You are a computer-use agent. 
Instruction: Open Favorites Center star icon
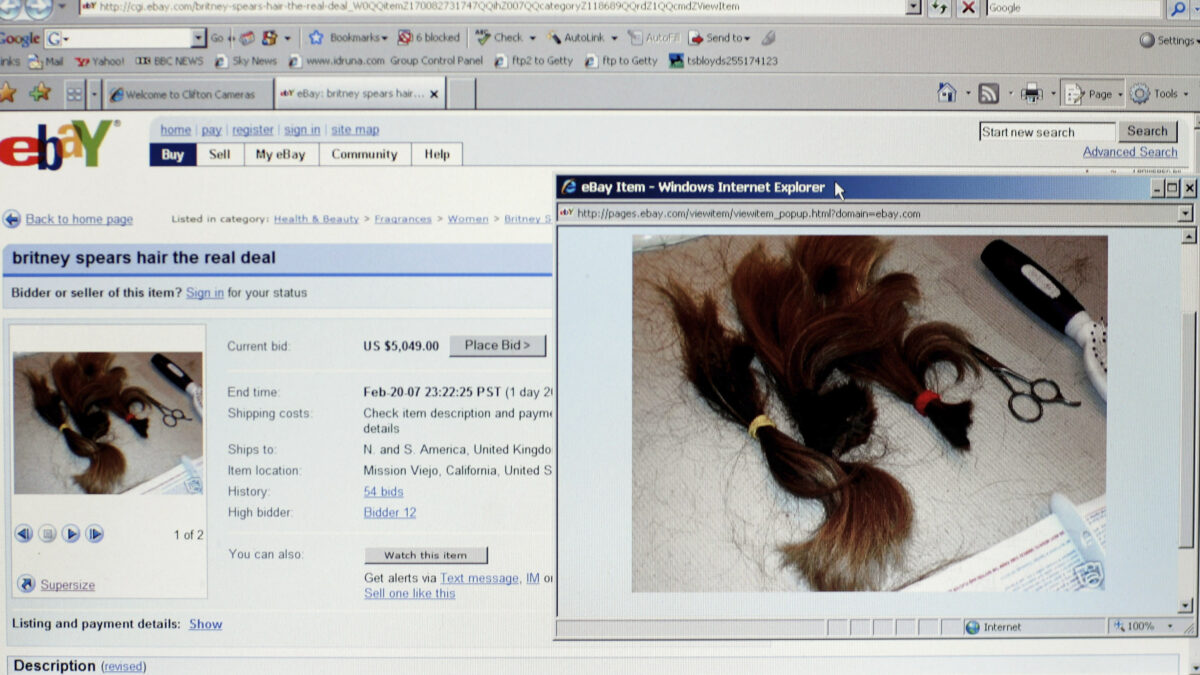coord(7,93)
